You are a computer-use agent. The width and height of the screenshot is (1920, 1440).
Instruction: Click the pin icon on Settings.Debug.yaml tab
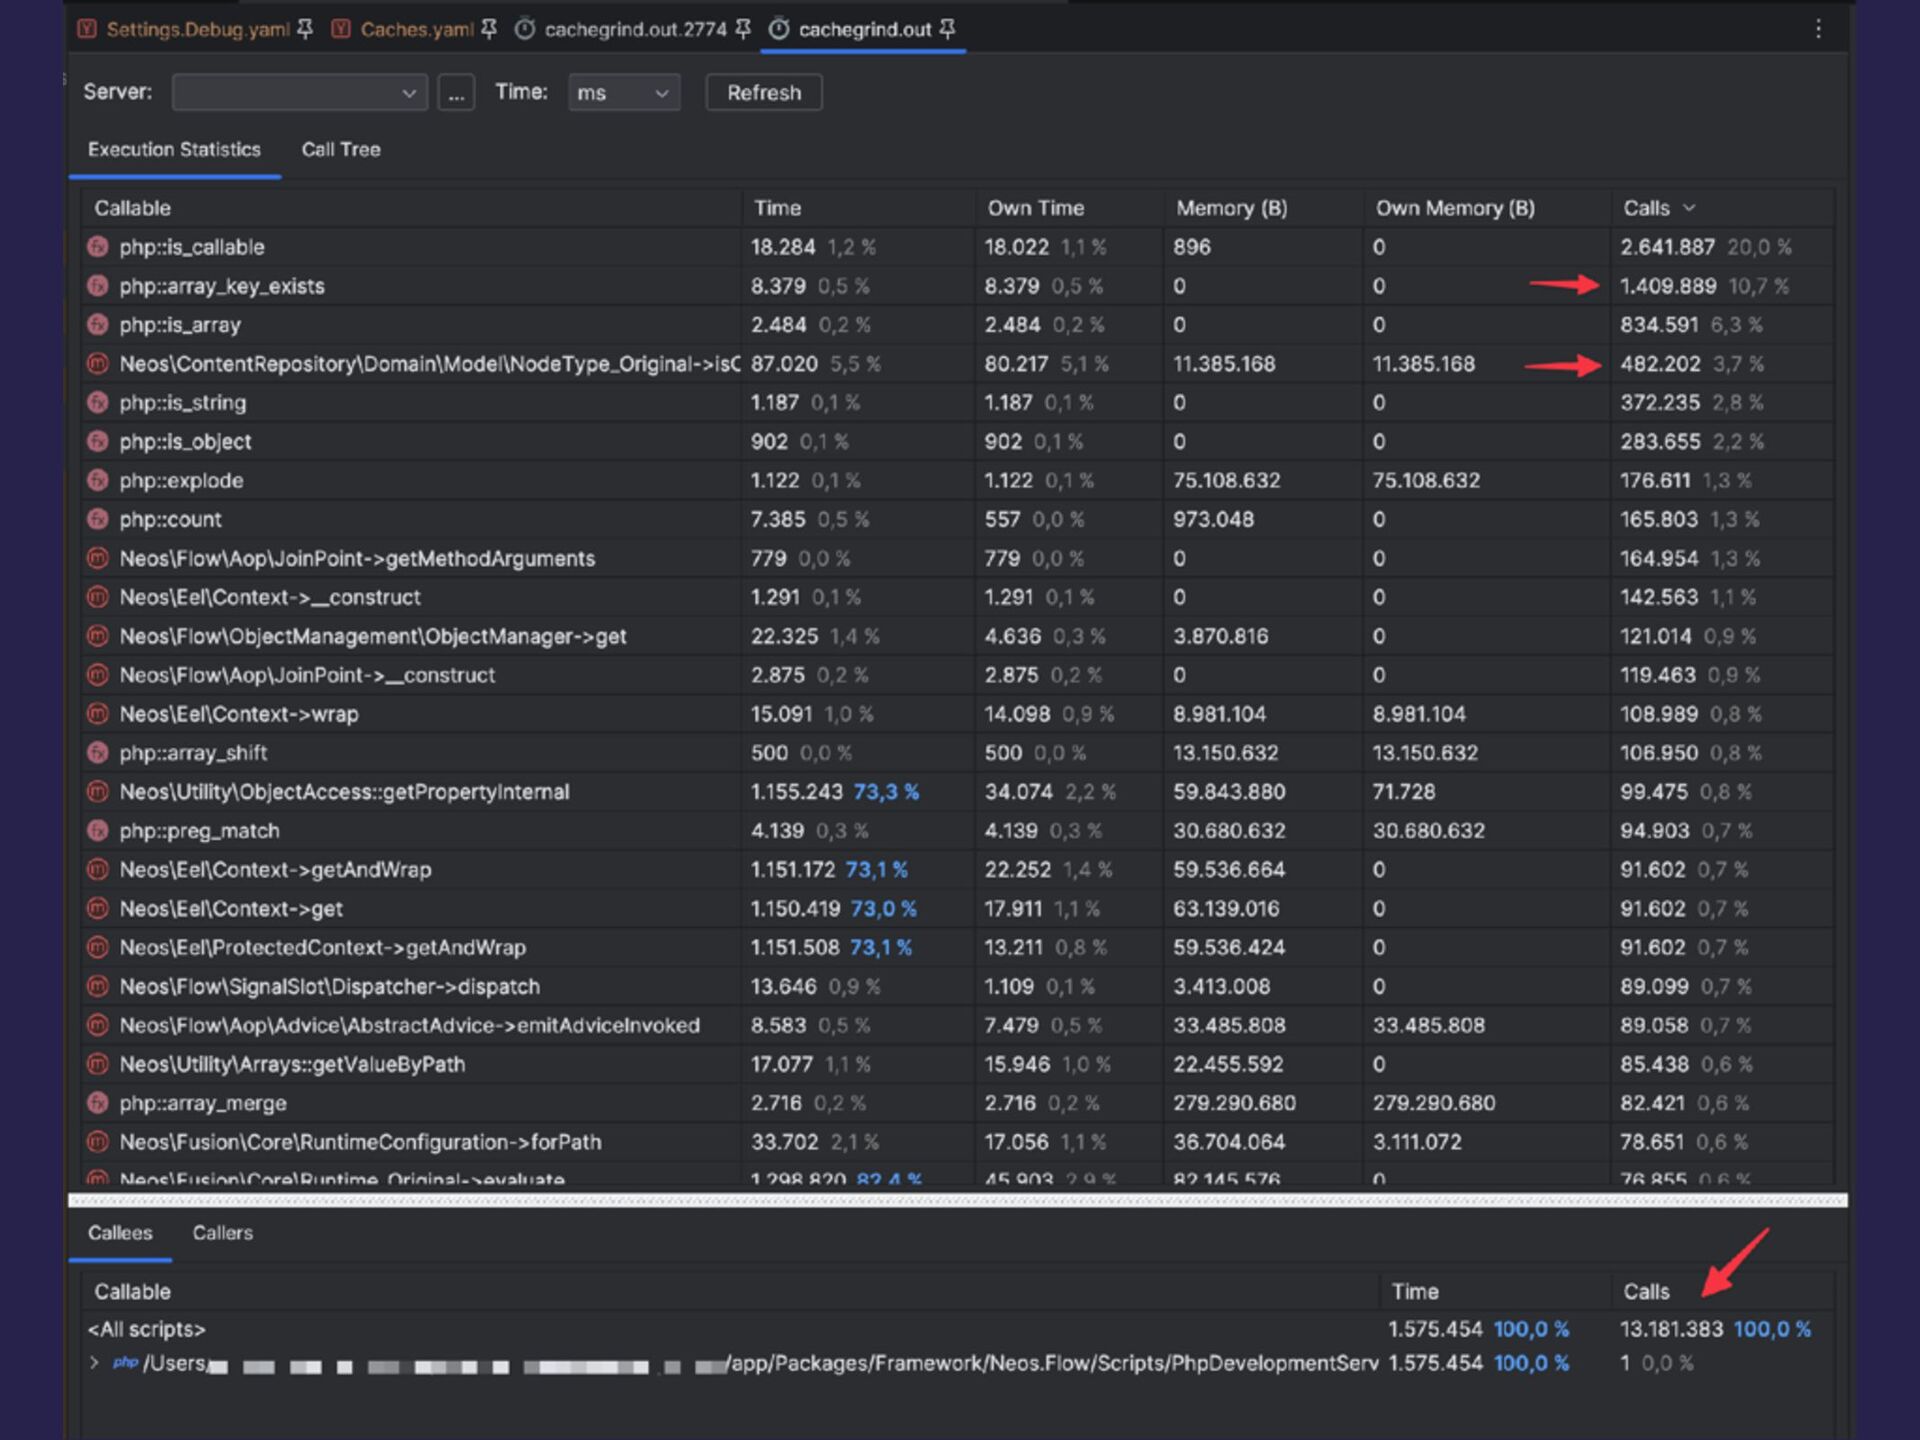tap(305, 30)
